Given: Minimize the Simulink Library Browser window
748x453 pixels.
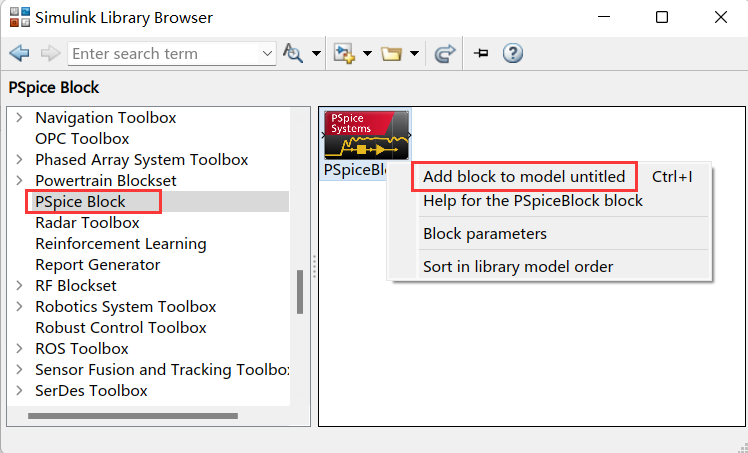Looking at the screenshot, I should coord(604,17).
